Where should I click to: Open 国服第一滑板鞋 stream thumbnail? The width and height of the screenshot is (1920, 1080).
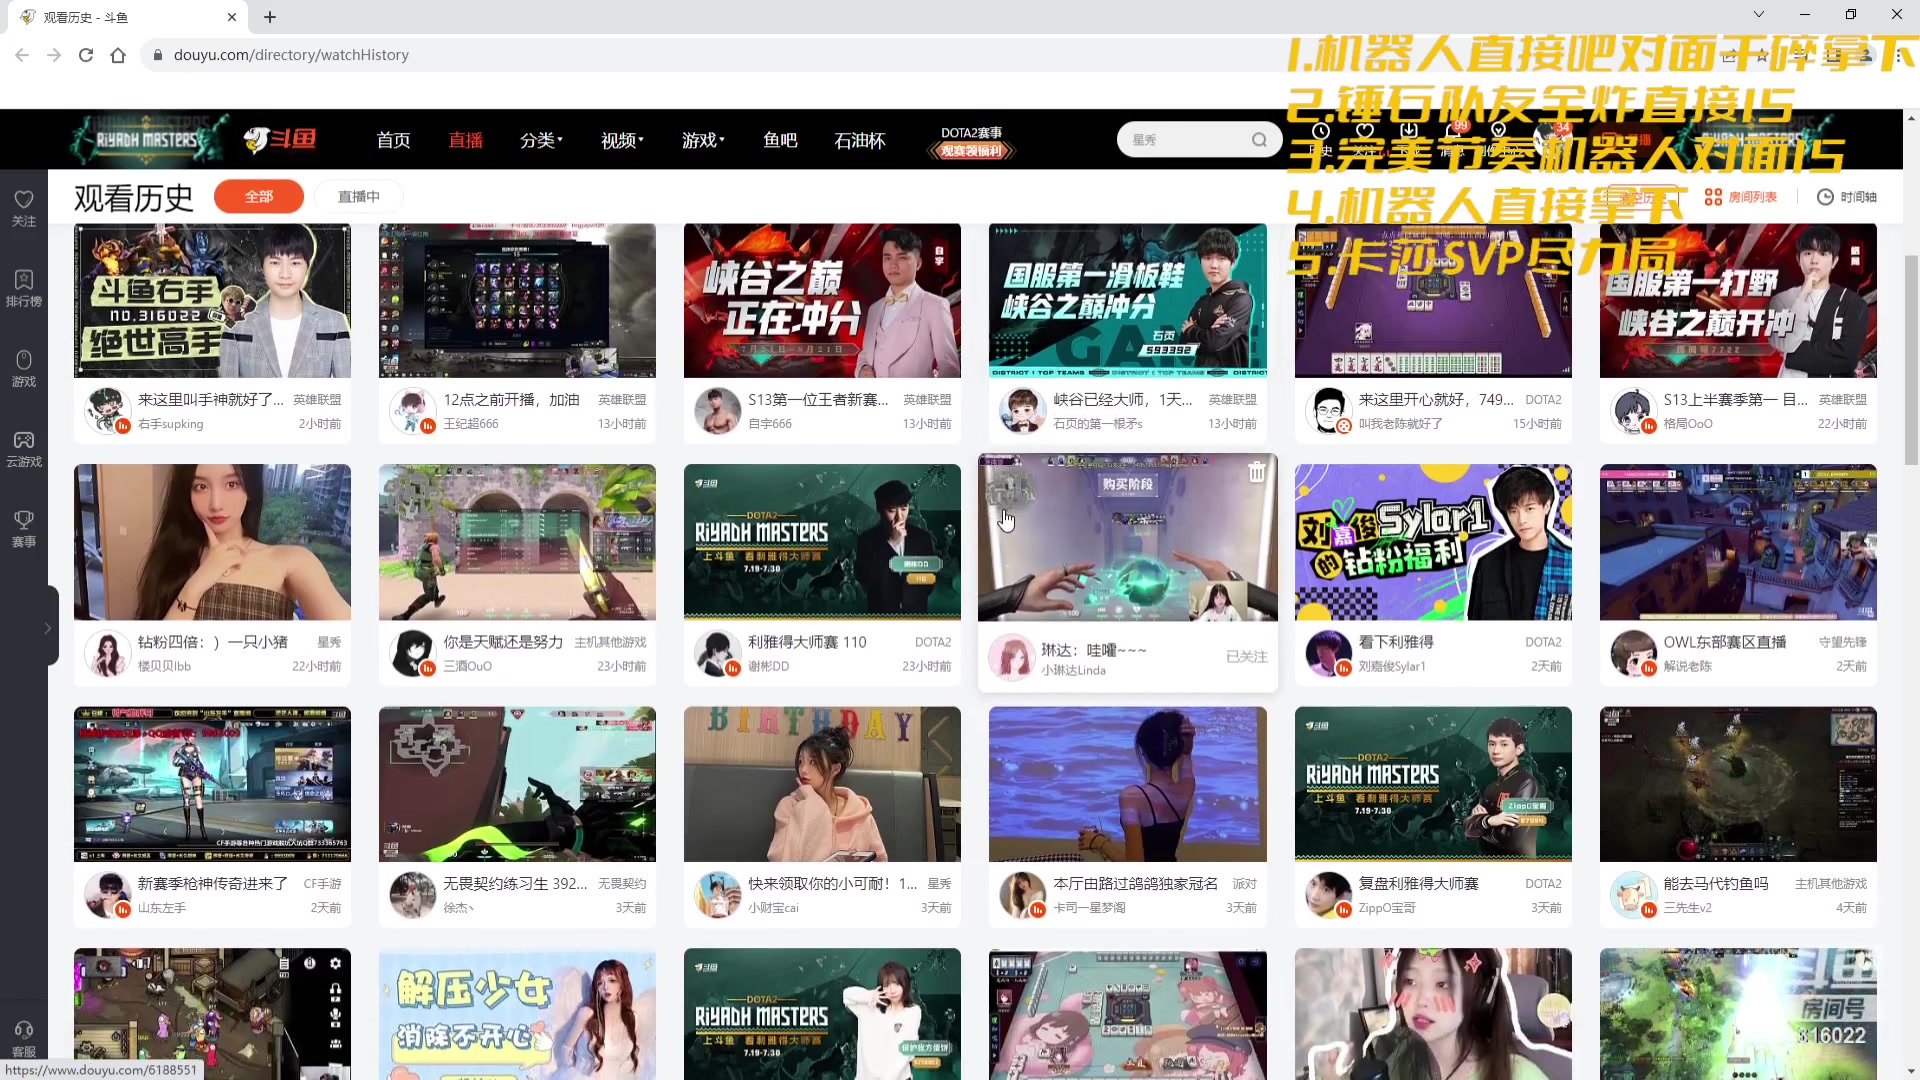1127,300
